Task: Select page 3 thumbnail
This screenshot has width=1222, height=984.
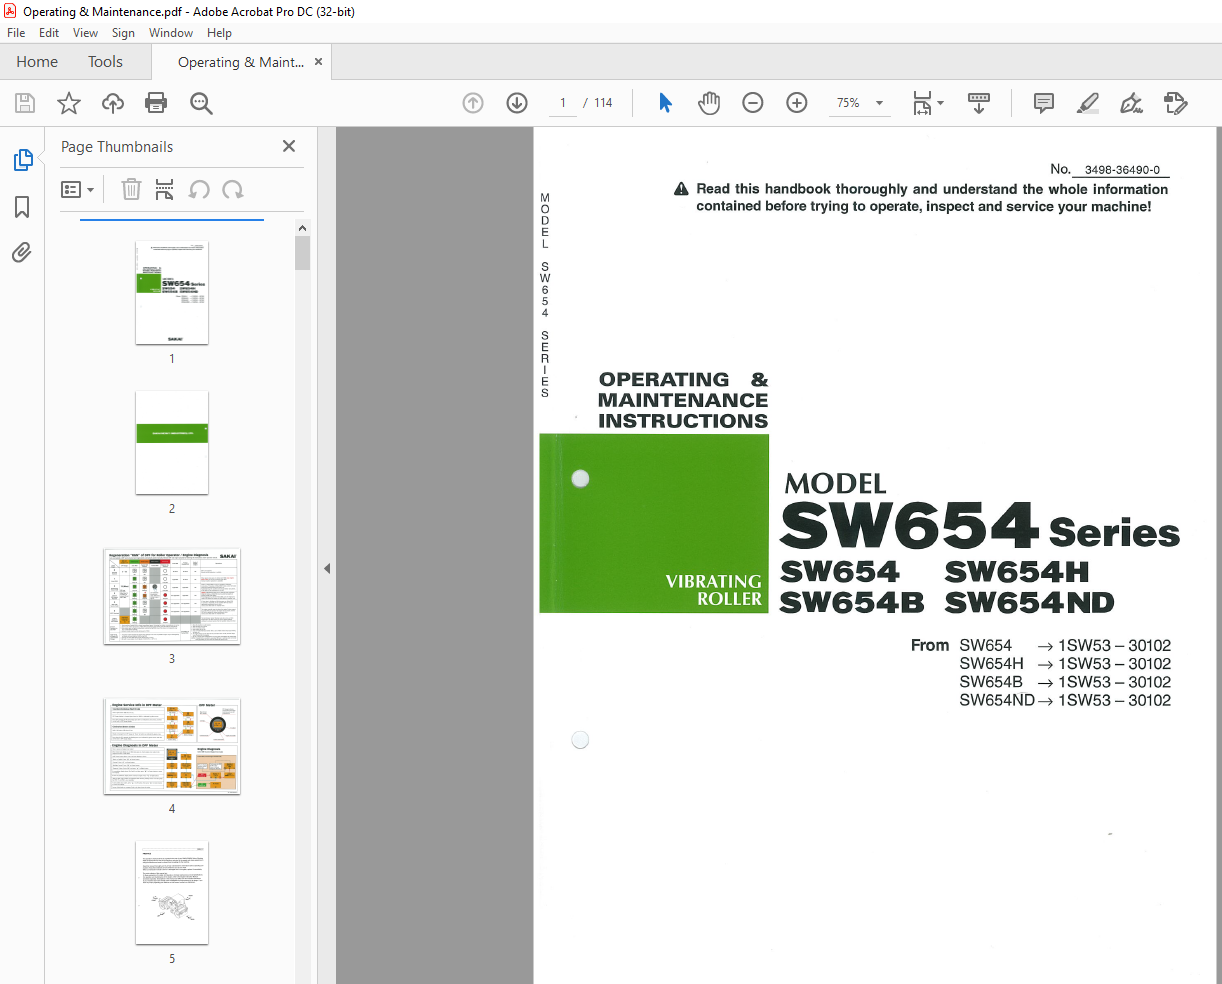Action: coord(172,596)
